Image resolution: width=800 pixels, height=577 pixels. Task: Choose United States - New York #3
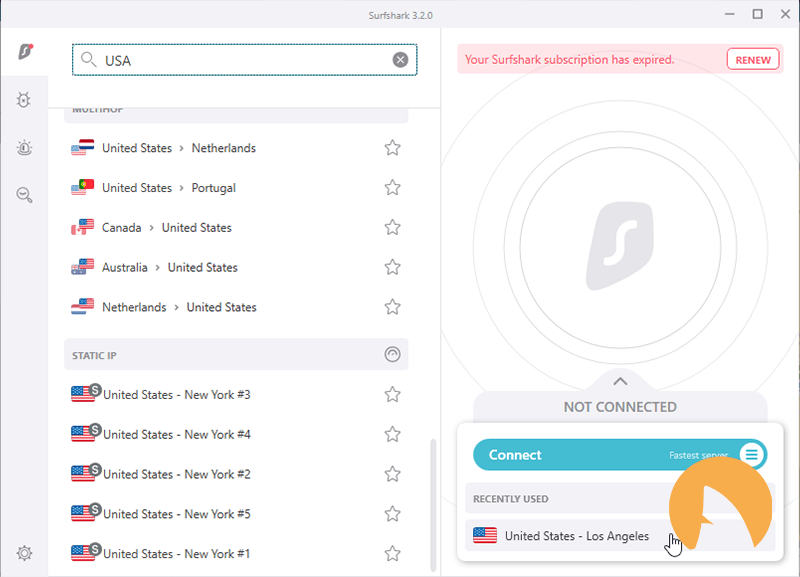pyautogui.click(x=236, y=394)
